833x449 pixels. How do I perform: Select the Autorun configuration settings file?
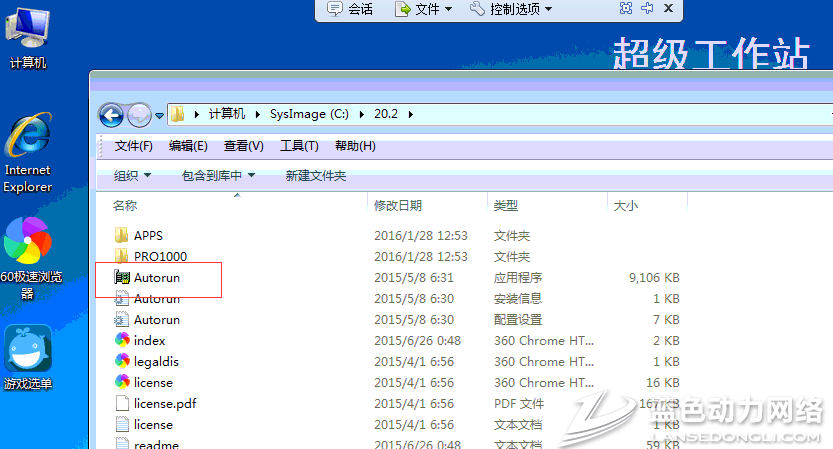156,320
